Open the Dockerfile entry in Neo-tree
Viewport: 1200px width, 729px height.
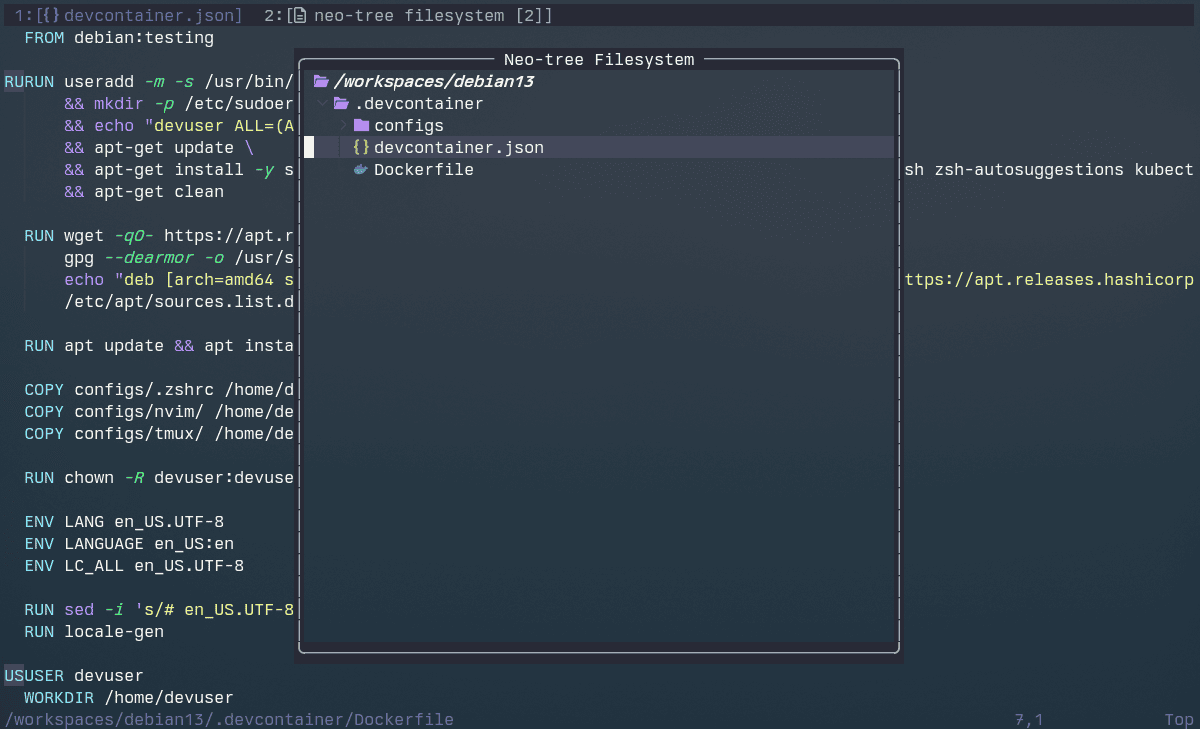[x=423, y=170]
